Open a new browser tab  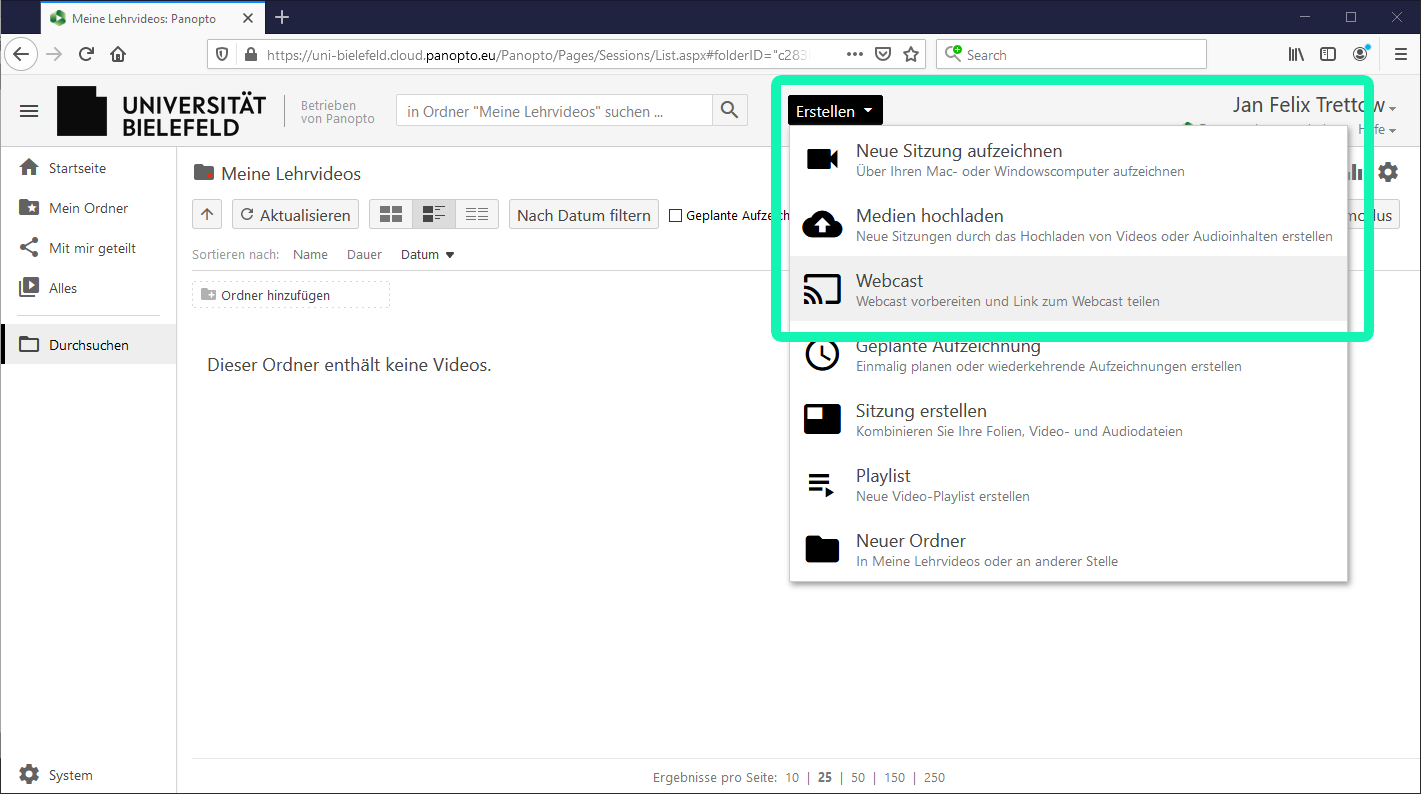pyautogui.click(x=282, y=17)
